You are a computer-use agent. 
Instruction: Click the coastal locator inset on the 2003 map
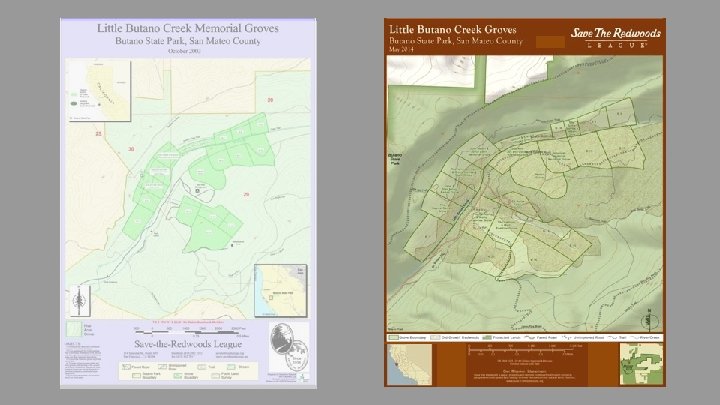coord(281,291)
